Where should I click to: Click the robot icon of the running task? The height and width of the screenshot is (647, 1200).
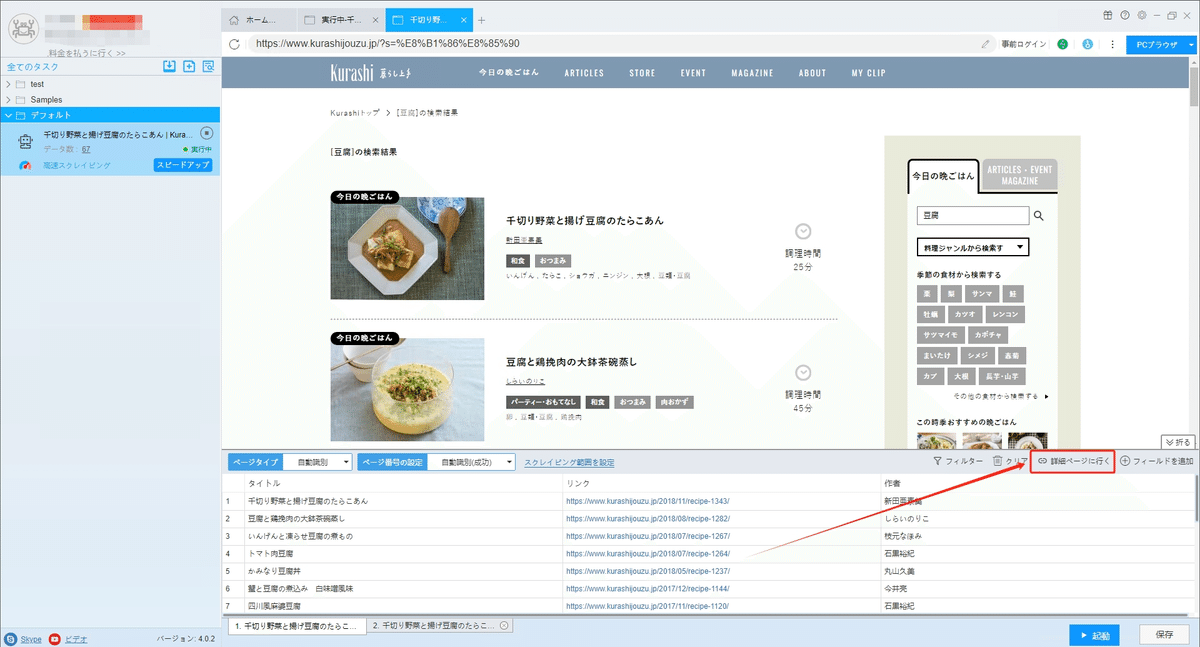27,142
